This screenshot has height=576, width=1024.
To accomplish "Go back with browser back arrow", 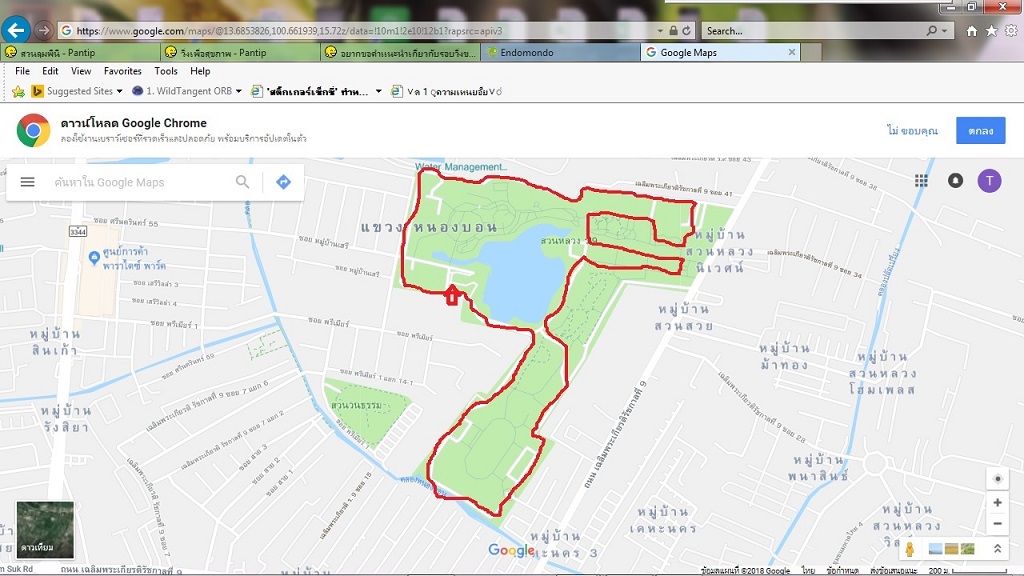I will (x=16, y=30).
